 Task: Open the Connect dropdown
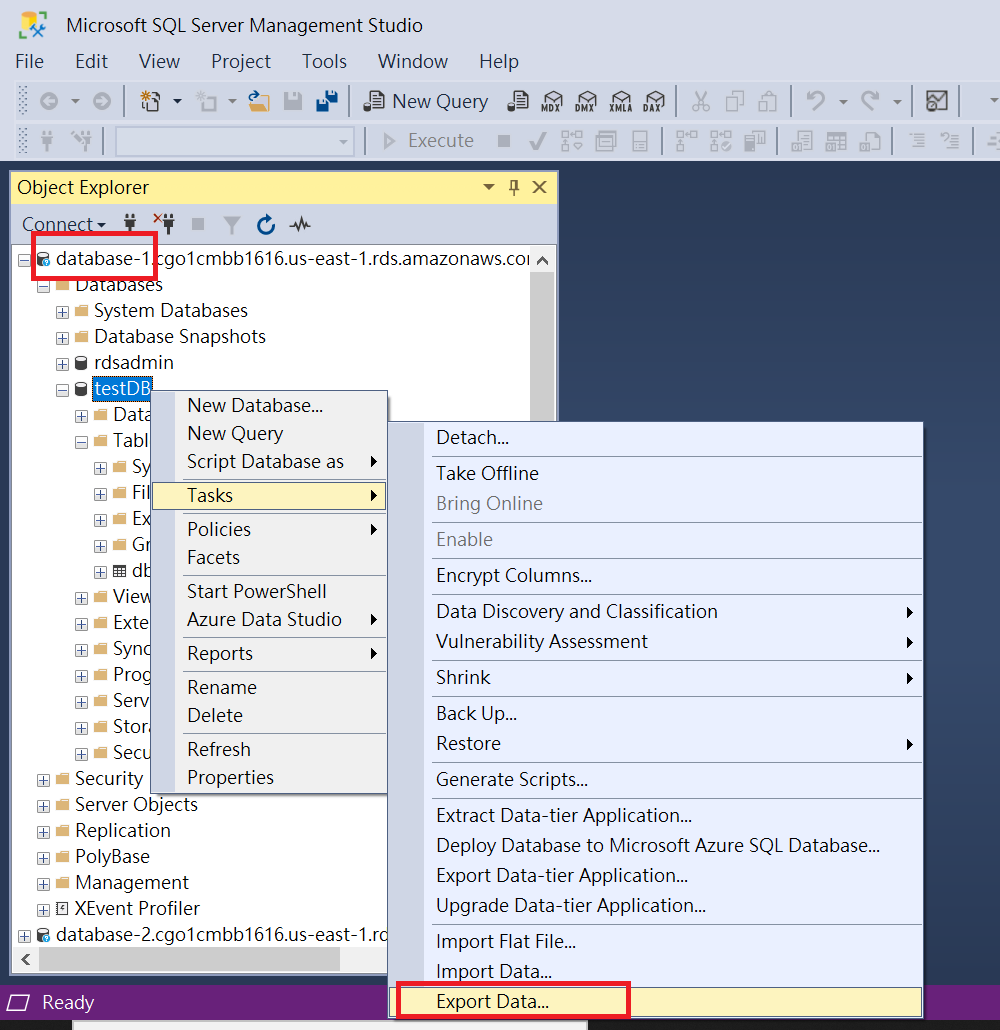[64, 225]
